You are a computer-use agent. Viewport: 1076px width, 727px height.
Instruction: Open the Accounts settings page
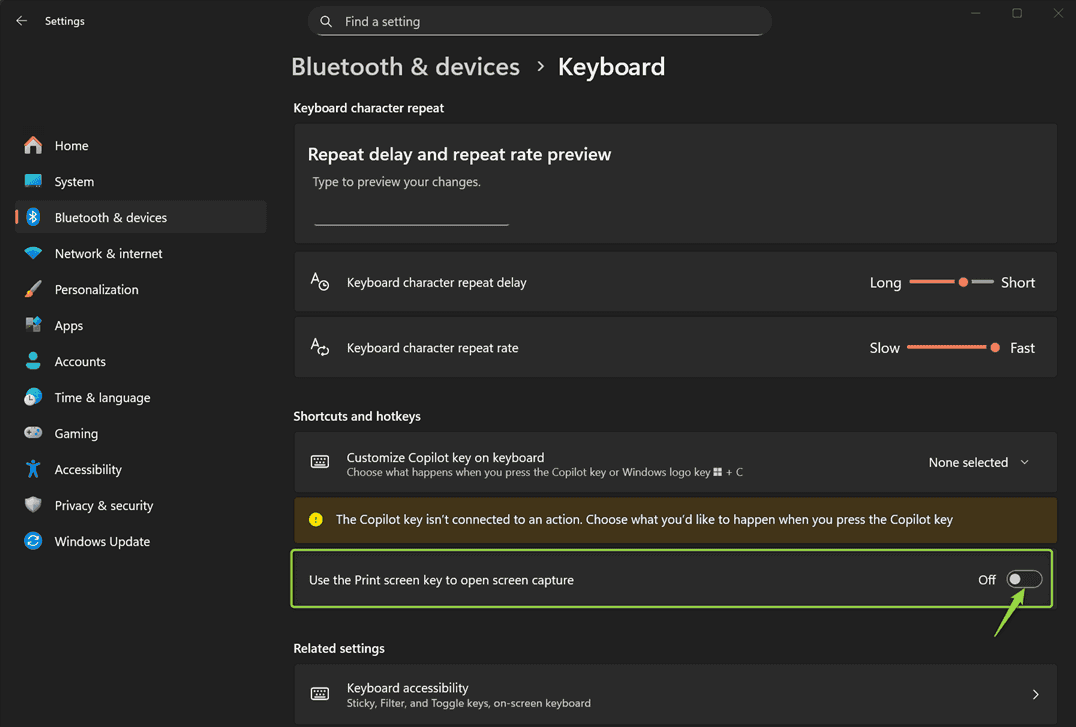[80, 362]
